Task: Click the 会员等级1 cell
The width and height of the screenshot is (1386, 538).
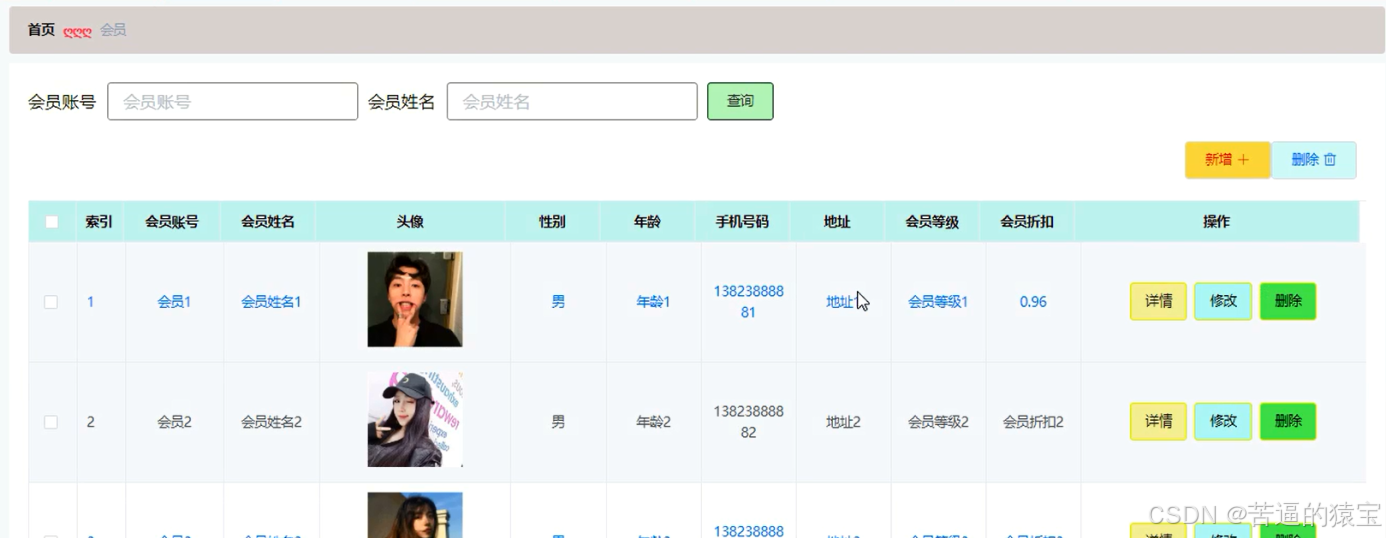Action: point(938,302)
